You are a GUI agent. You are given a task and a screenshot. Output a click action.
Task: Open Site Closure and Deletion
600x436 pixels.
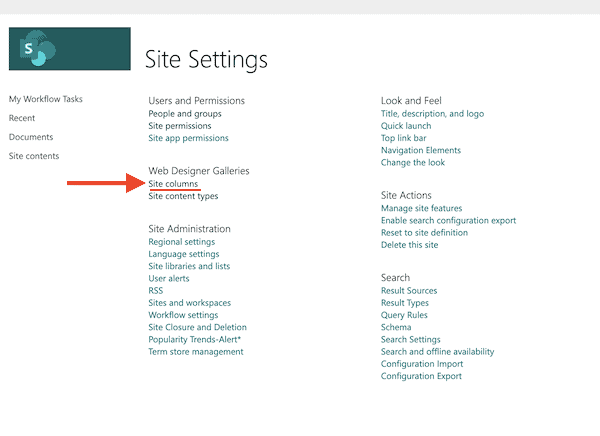tap(197, 327)
